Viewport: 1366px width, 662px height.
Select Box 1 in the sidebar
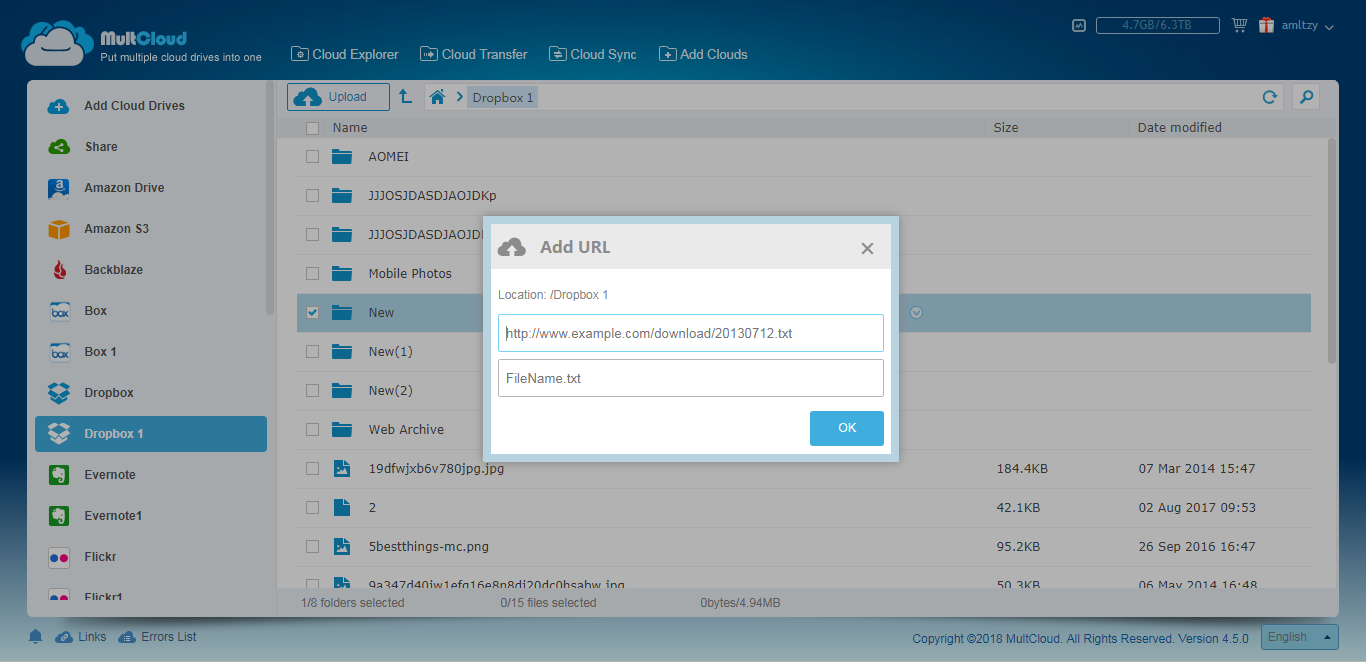pos(151,352)
